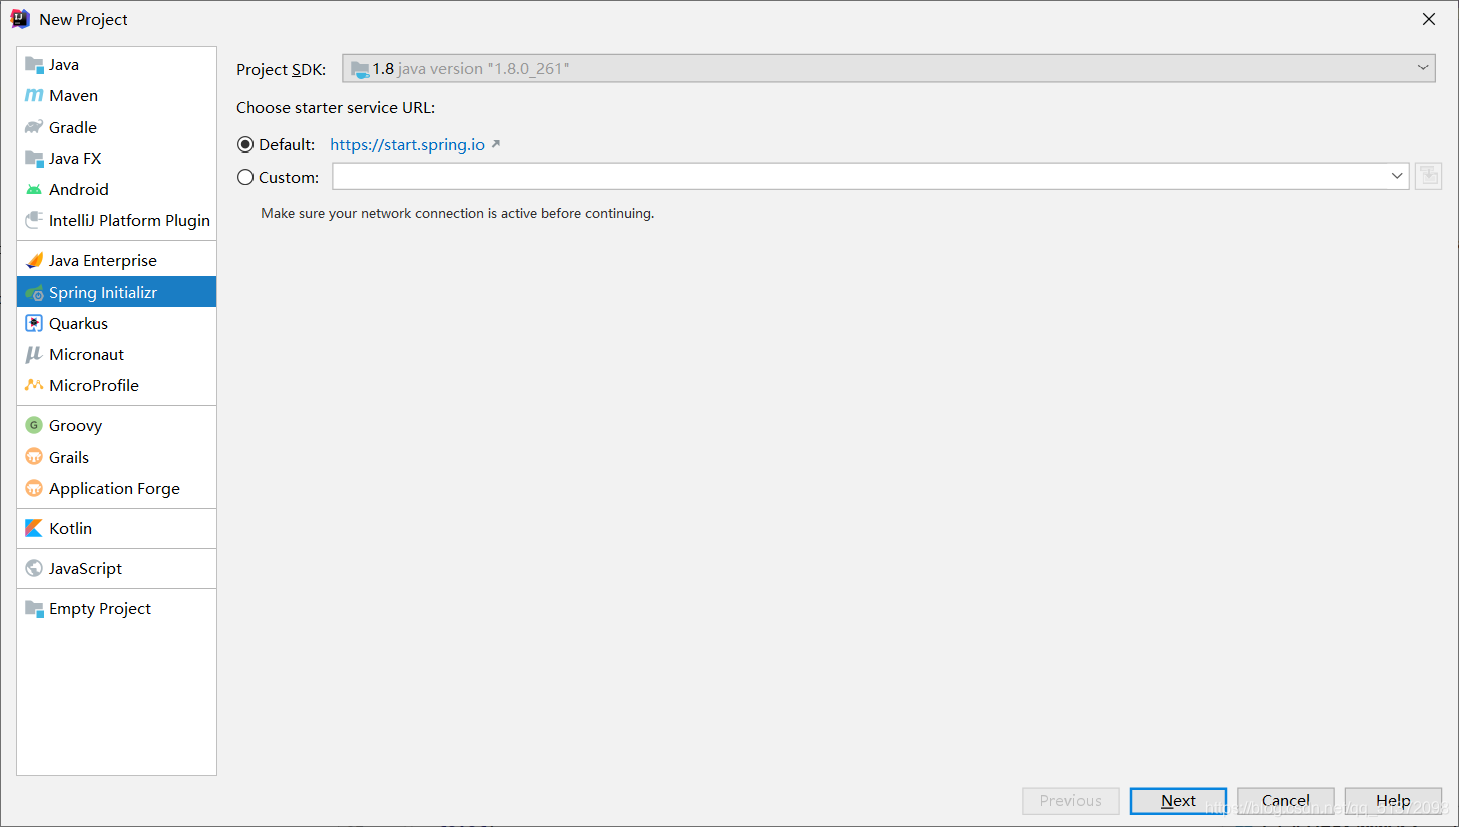1459x827 pixels.
Task: Select MicroProfile in the project list
Action: (117, 385)
